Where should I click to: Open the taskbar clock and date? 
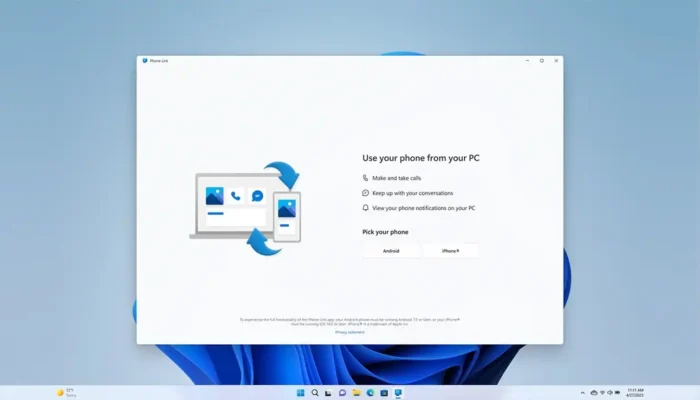635,393
